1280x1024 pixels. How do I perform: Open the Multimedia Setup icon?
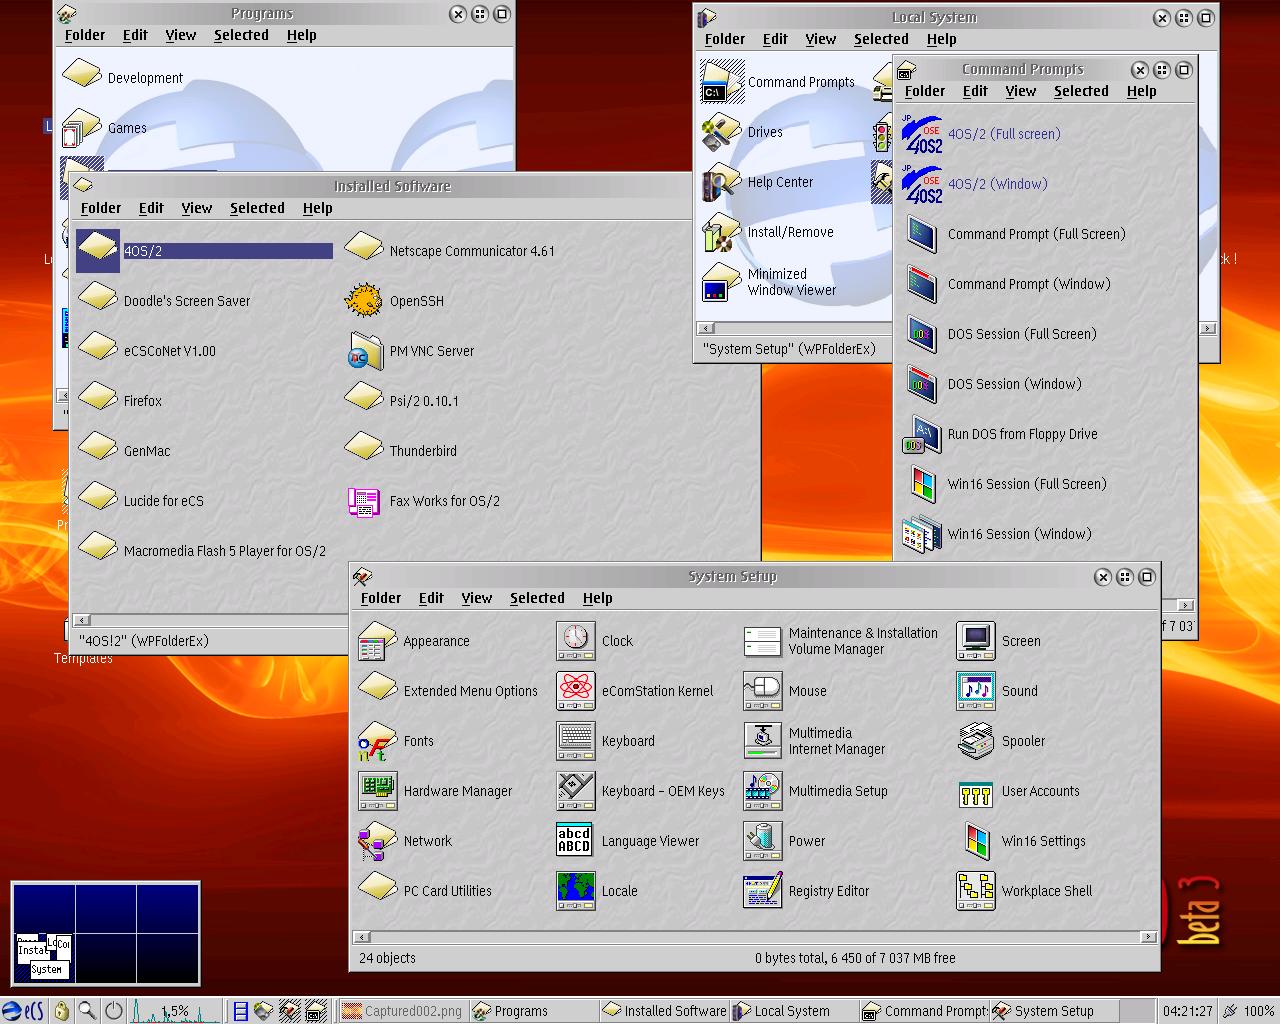(x=763, y=791)
